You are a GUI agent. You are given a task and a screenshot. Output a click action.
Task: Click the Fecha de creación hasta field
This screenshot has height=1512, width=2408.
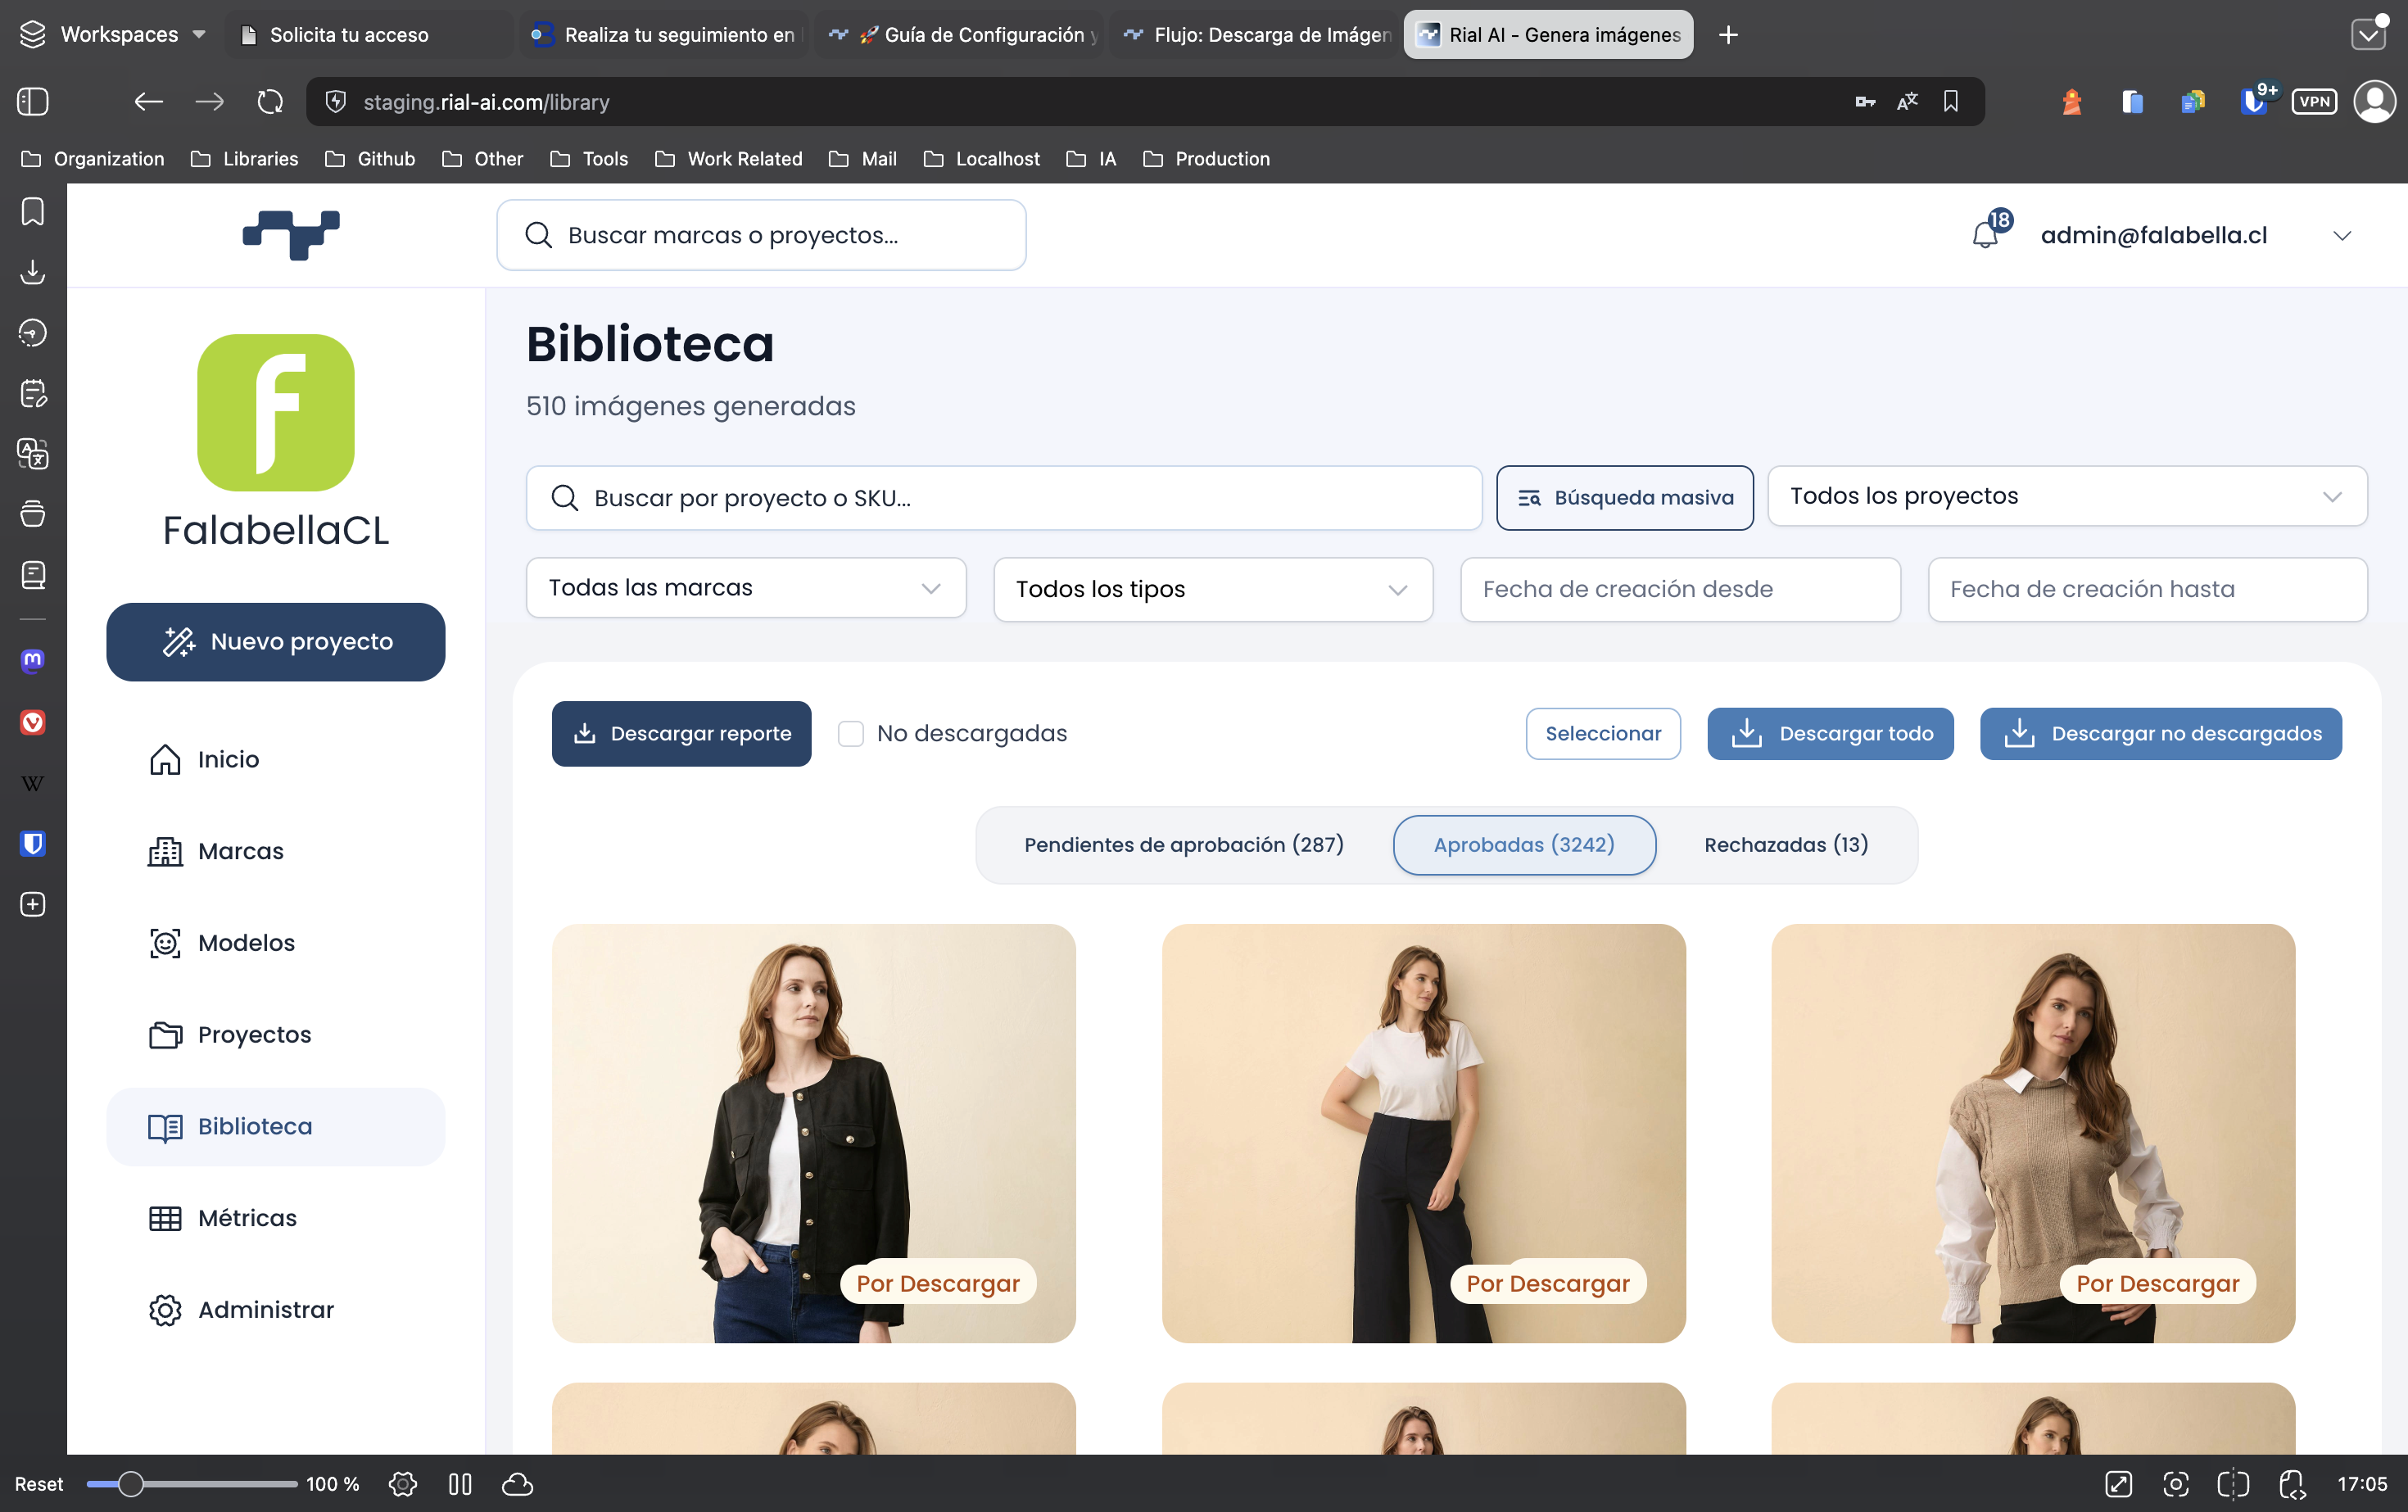click(2147, 590)
